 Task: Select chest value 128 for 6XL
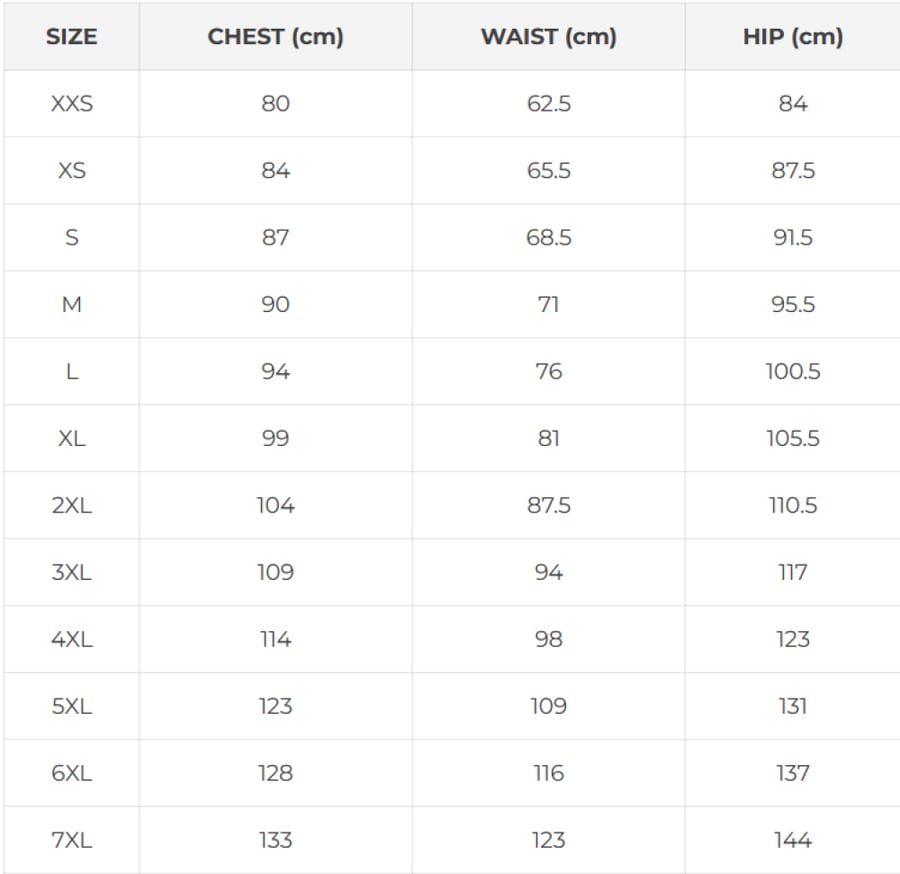pos(276,773)
